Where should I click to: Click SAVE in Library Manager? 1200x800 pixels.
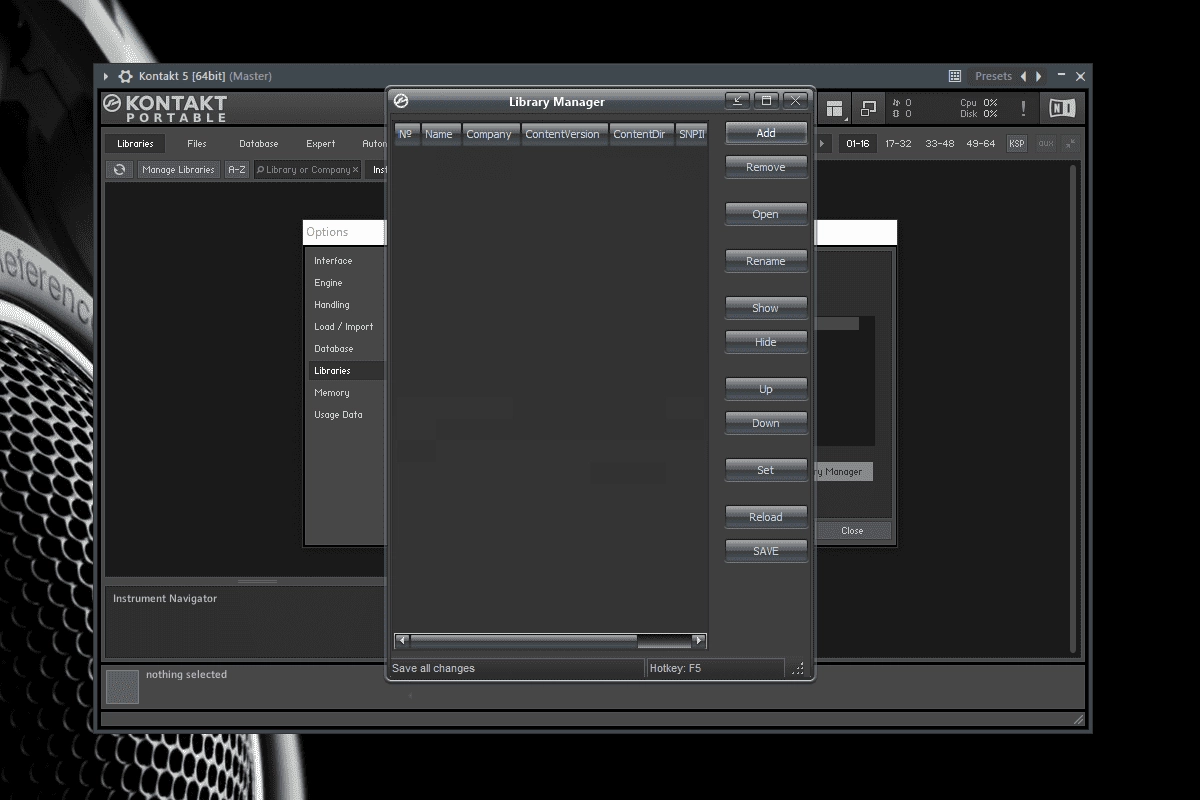(766, 551)
